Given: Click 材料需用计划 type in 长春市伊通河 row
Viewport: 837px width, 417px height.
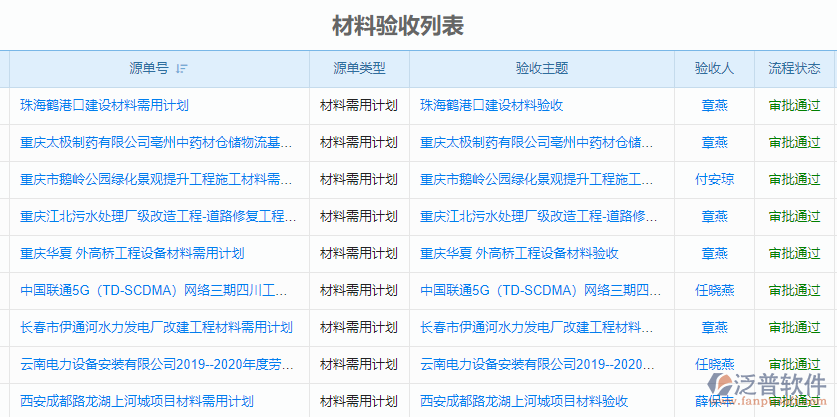Looking at the screenshot, I should click(359, 327).
